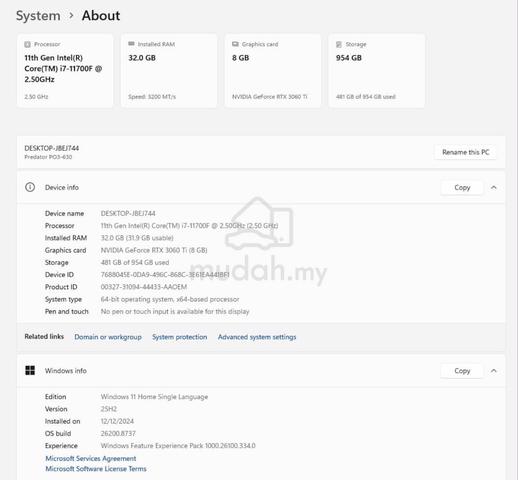Click the Graphics card icon

[235, 44]
